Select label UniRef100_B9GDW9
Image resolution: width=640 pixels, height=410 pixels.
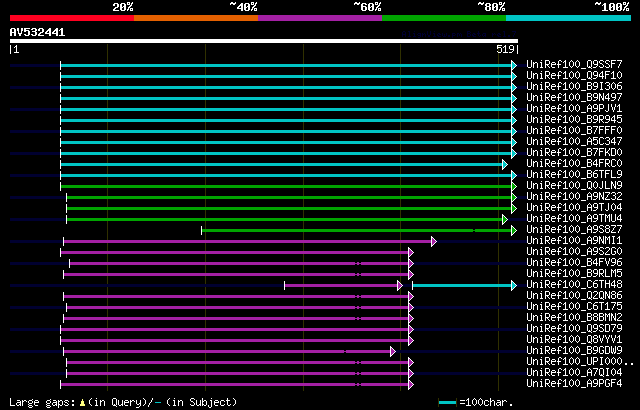[574, 351]
